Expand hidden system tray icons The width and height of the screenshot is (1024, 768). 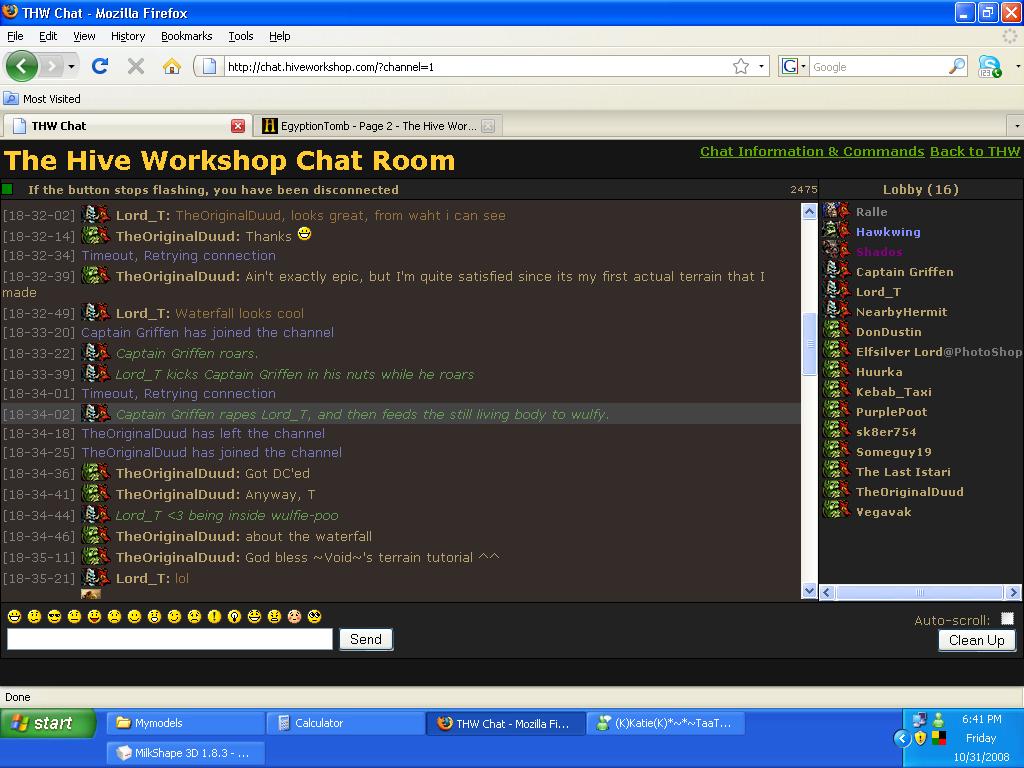902,739
